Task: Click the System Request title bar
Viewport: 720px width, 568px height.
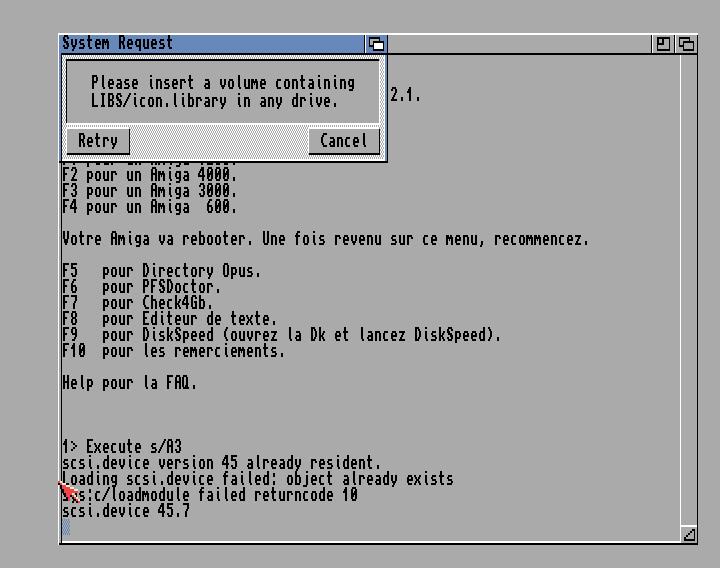Action: [x=212, y=44]
